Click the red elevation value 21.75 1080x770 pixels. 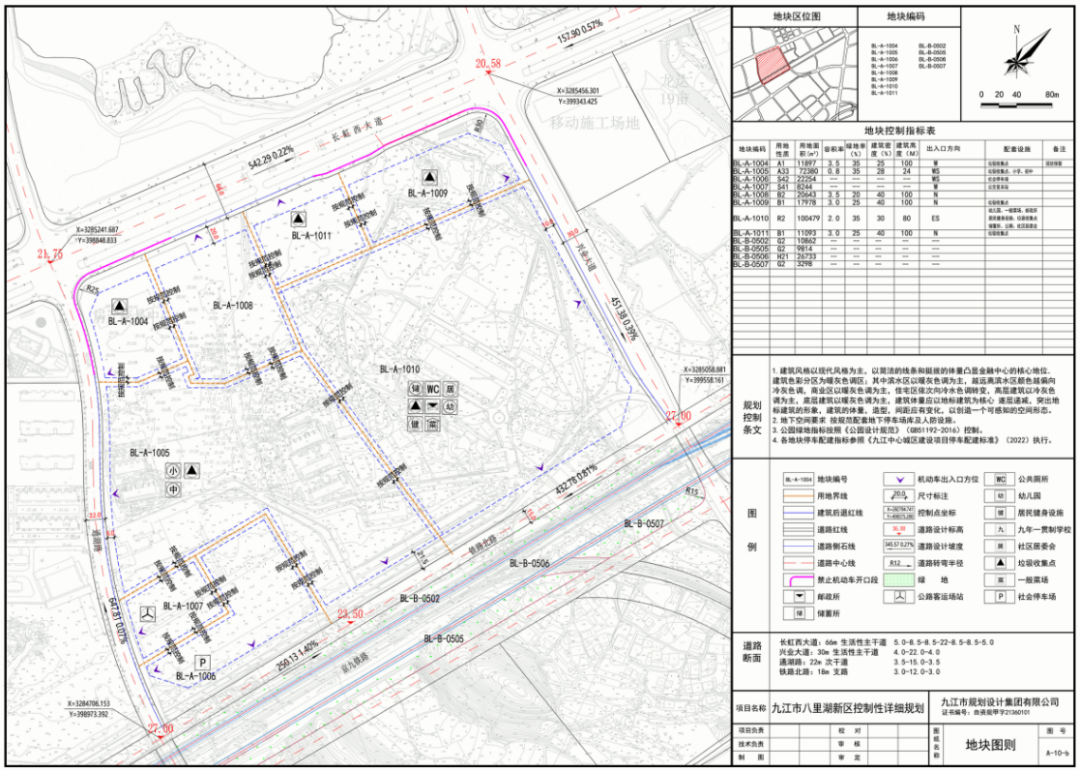pos(52,254)
